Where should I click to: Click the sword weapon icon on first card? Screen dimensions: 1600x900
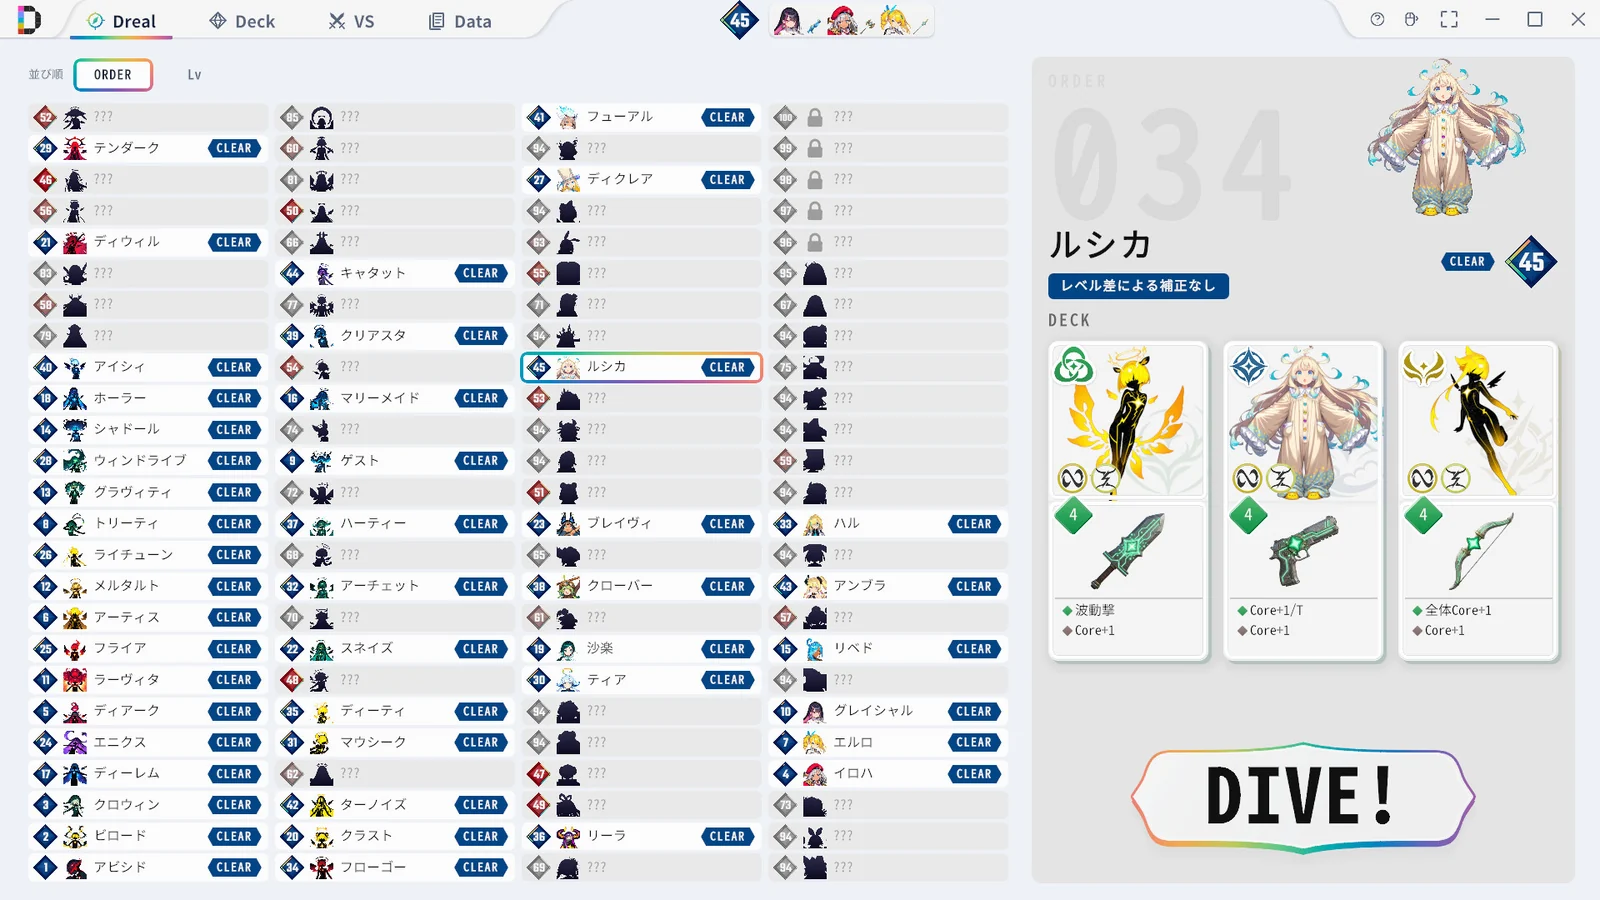click(x=1128, y=550)
